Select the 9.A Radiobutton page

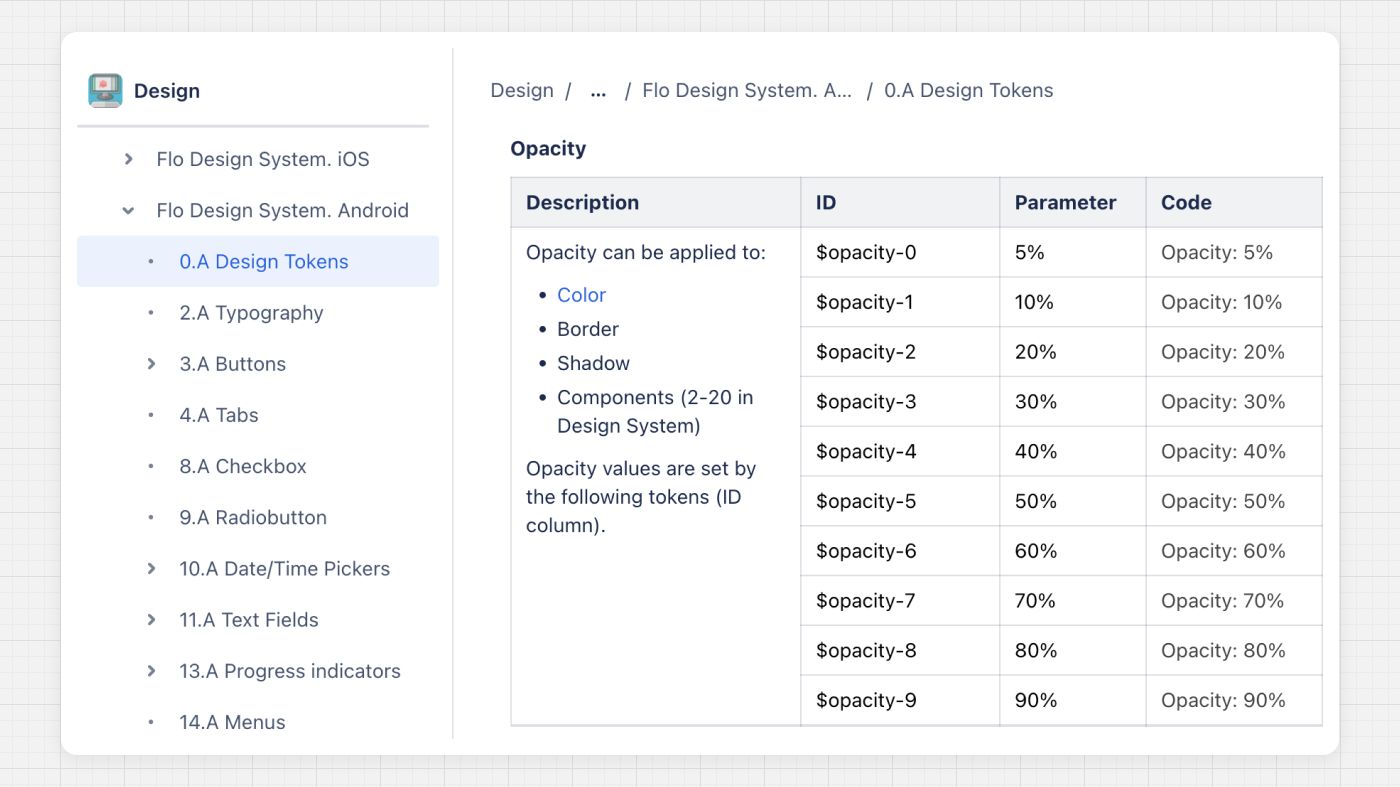[253, 517]
